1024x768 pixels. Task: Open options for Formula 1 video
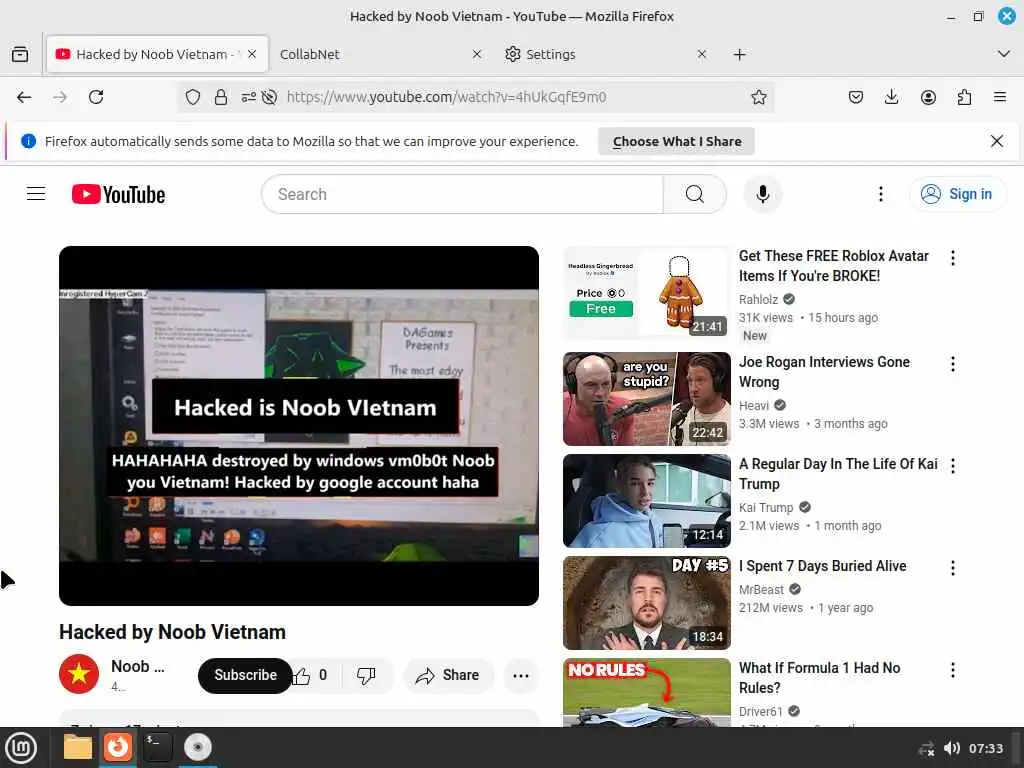[953, 670]
